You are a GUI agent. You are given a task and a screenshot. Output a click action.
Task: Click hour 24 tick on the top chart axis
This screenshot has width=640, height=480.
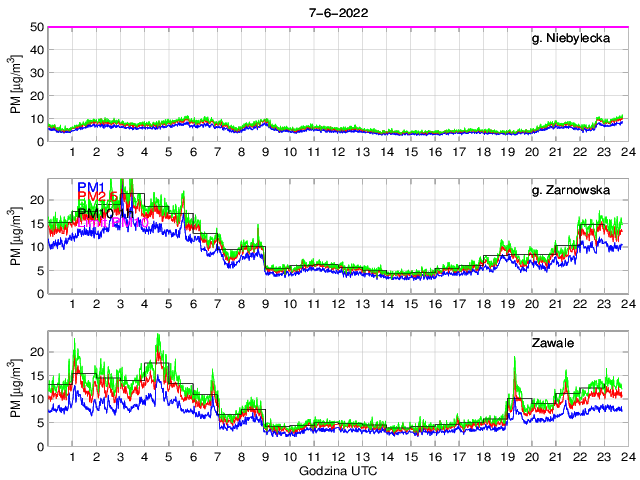pos(627,151)
